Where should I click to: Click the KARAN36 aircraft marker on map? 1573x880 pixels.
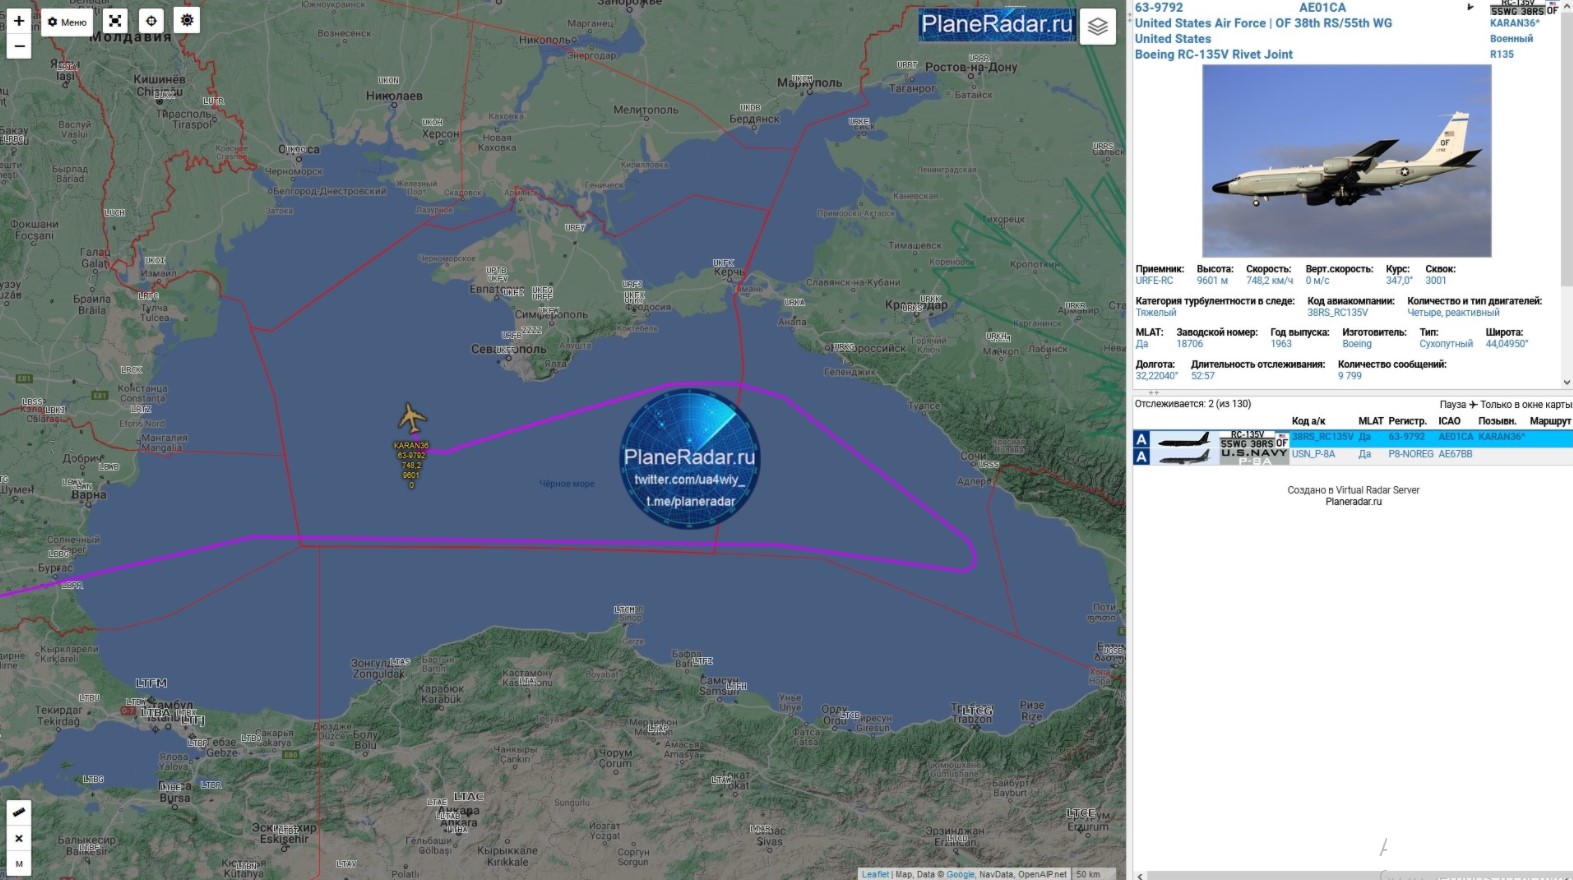coord(411,418)
